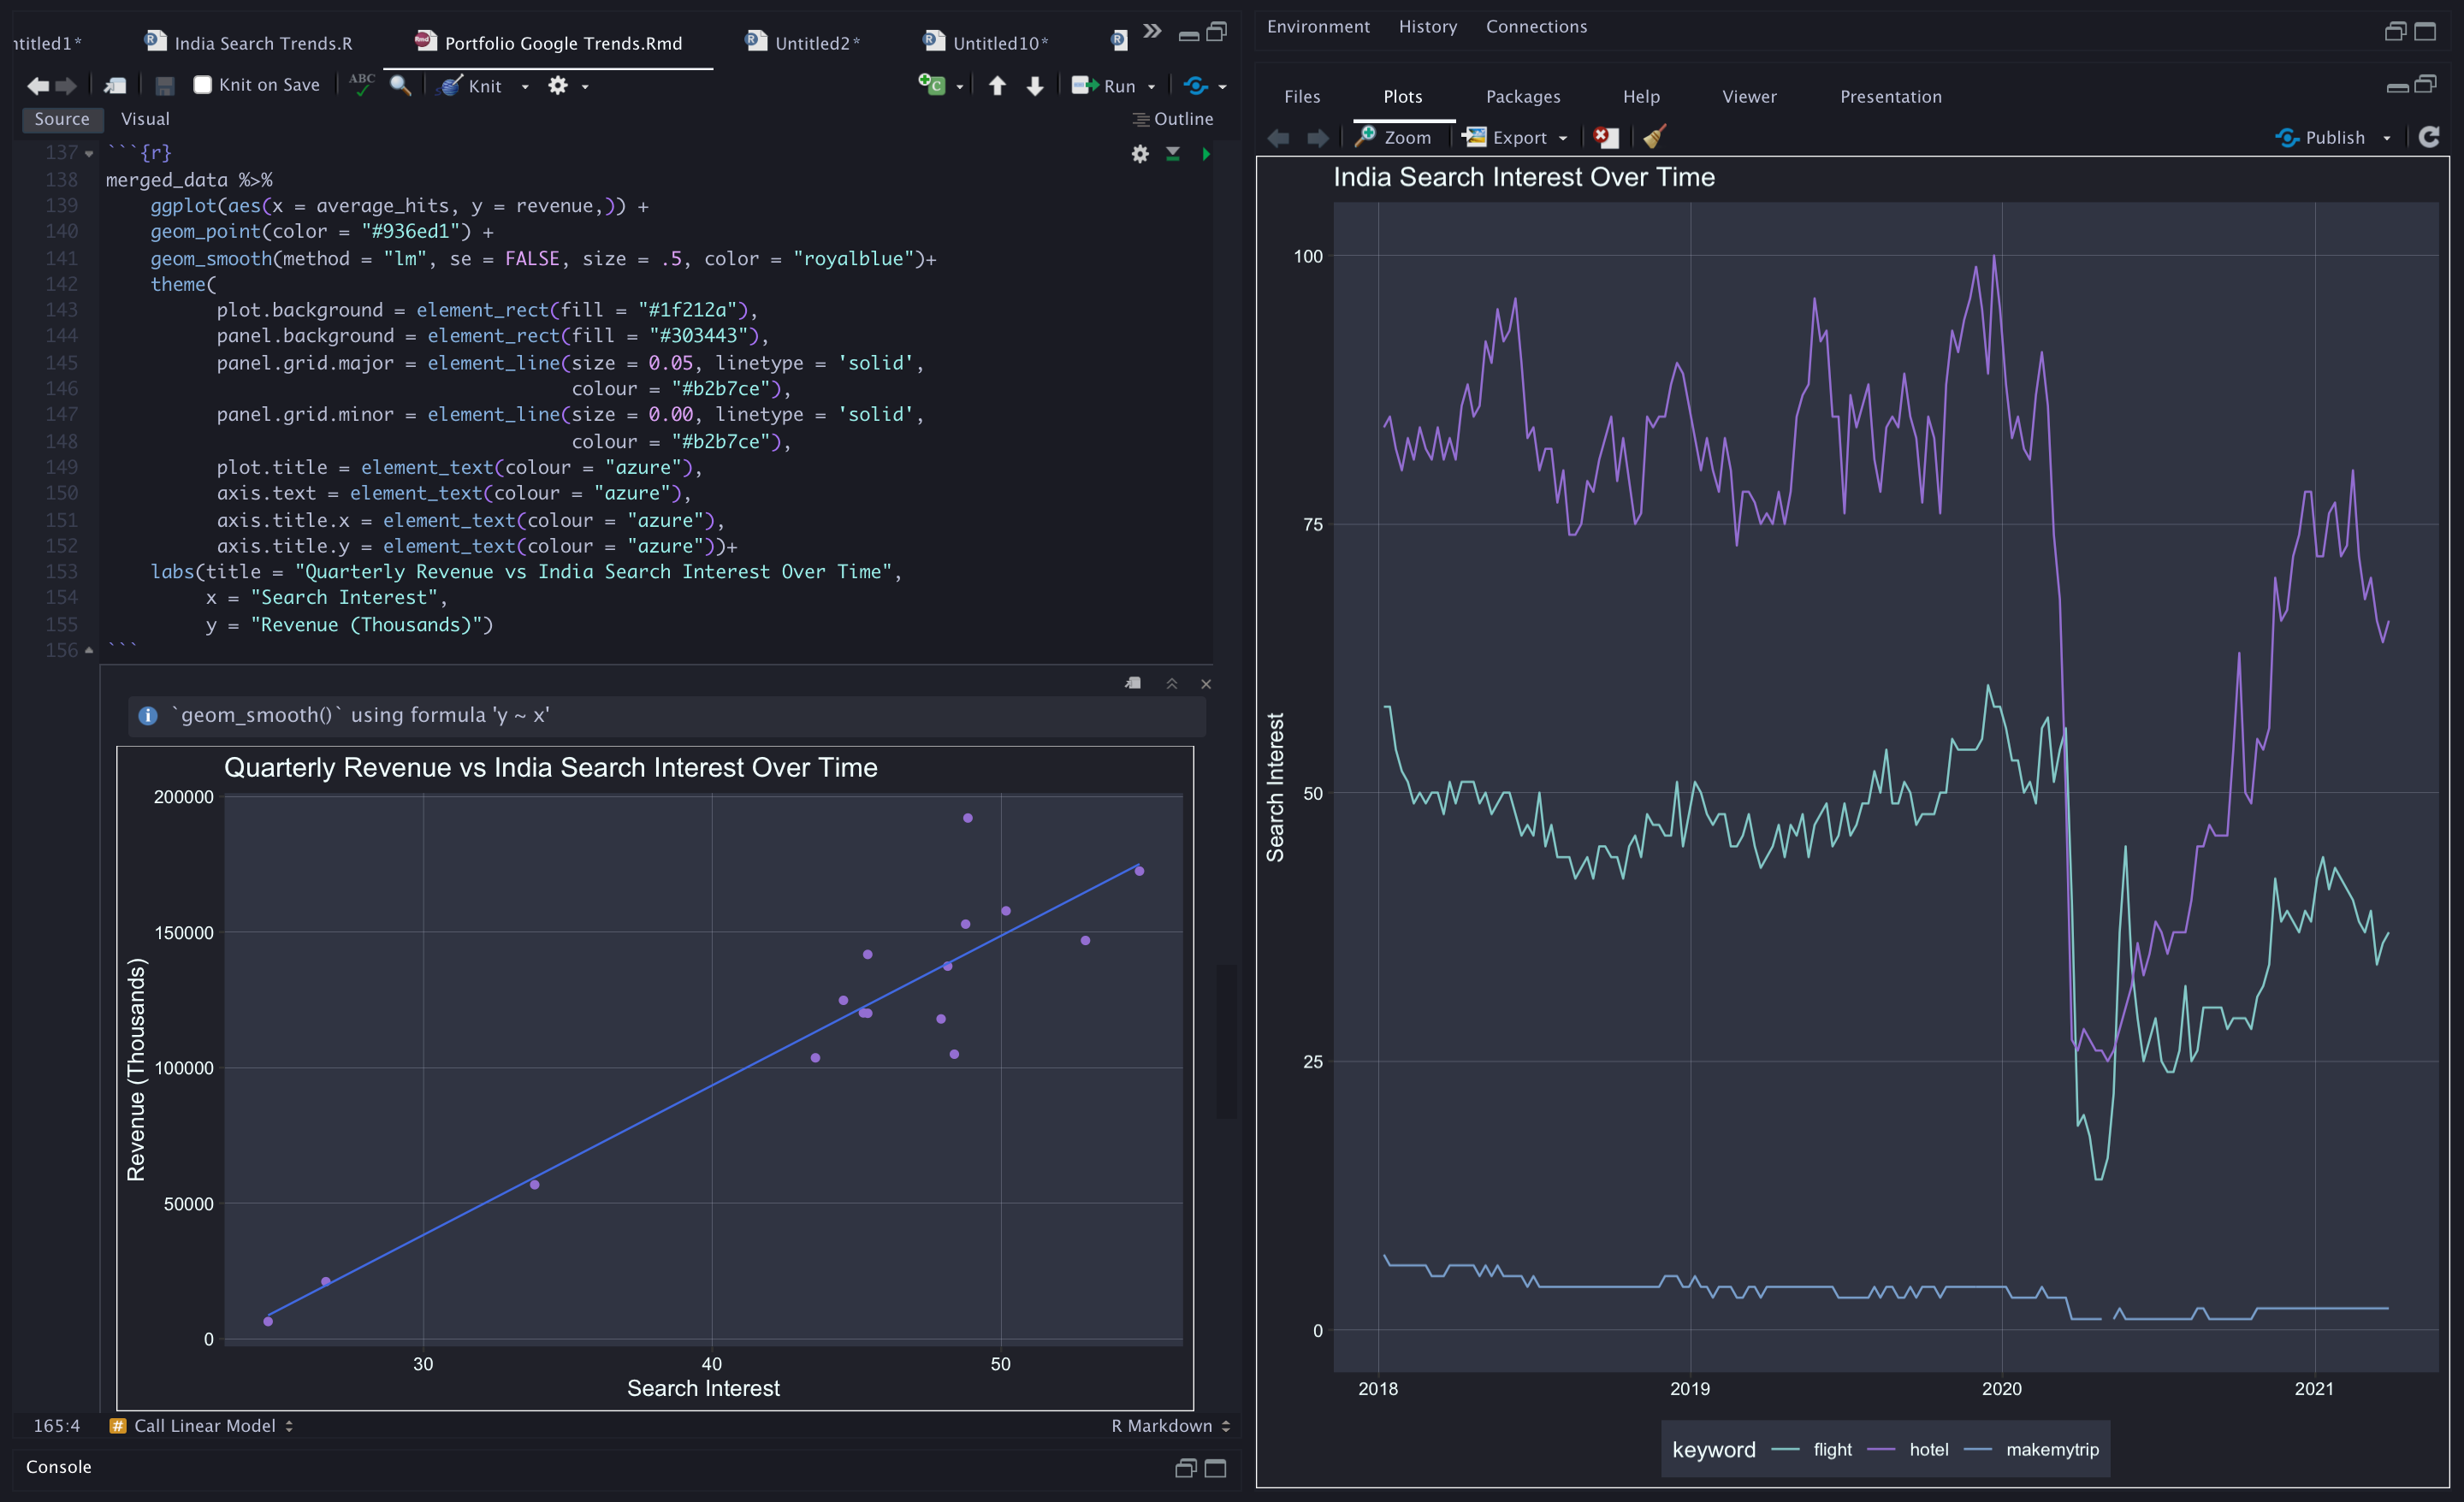Open R Markdown file type selector

tap(1171, 1426)
